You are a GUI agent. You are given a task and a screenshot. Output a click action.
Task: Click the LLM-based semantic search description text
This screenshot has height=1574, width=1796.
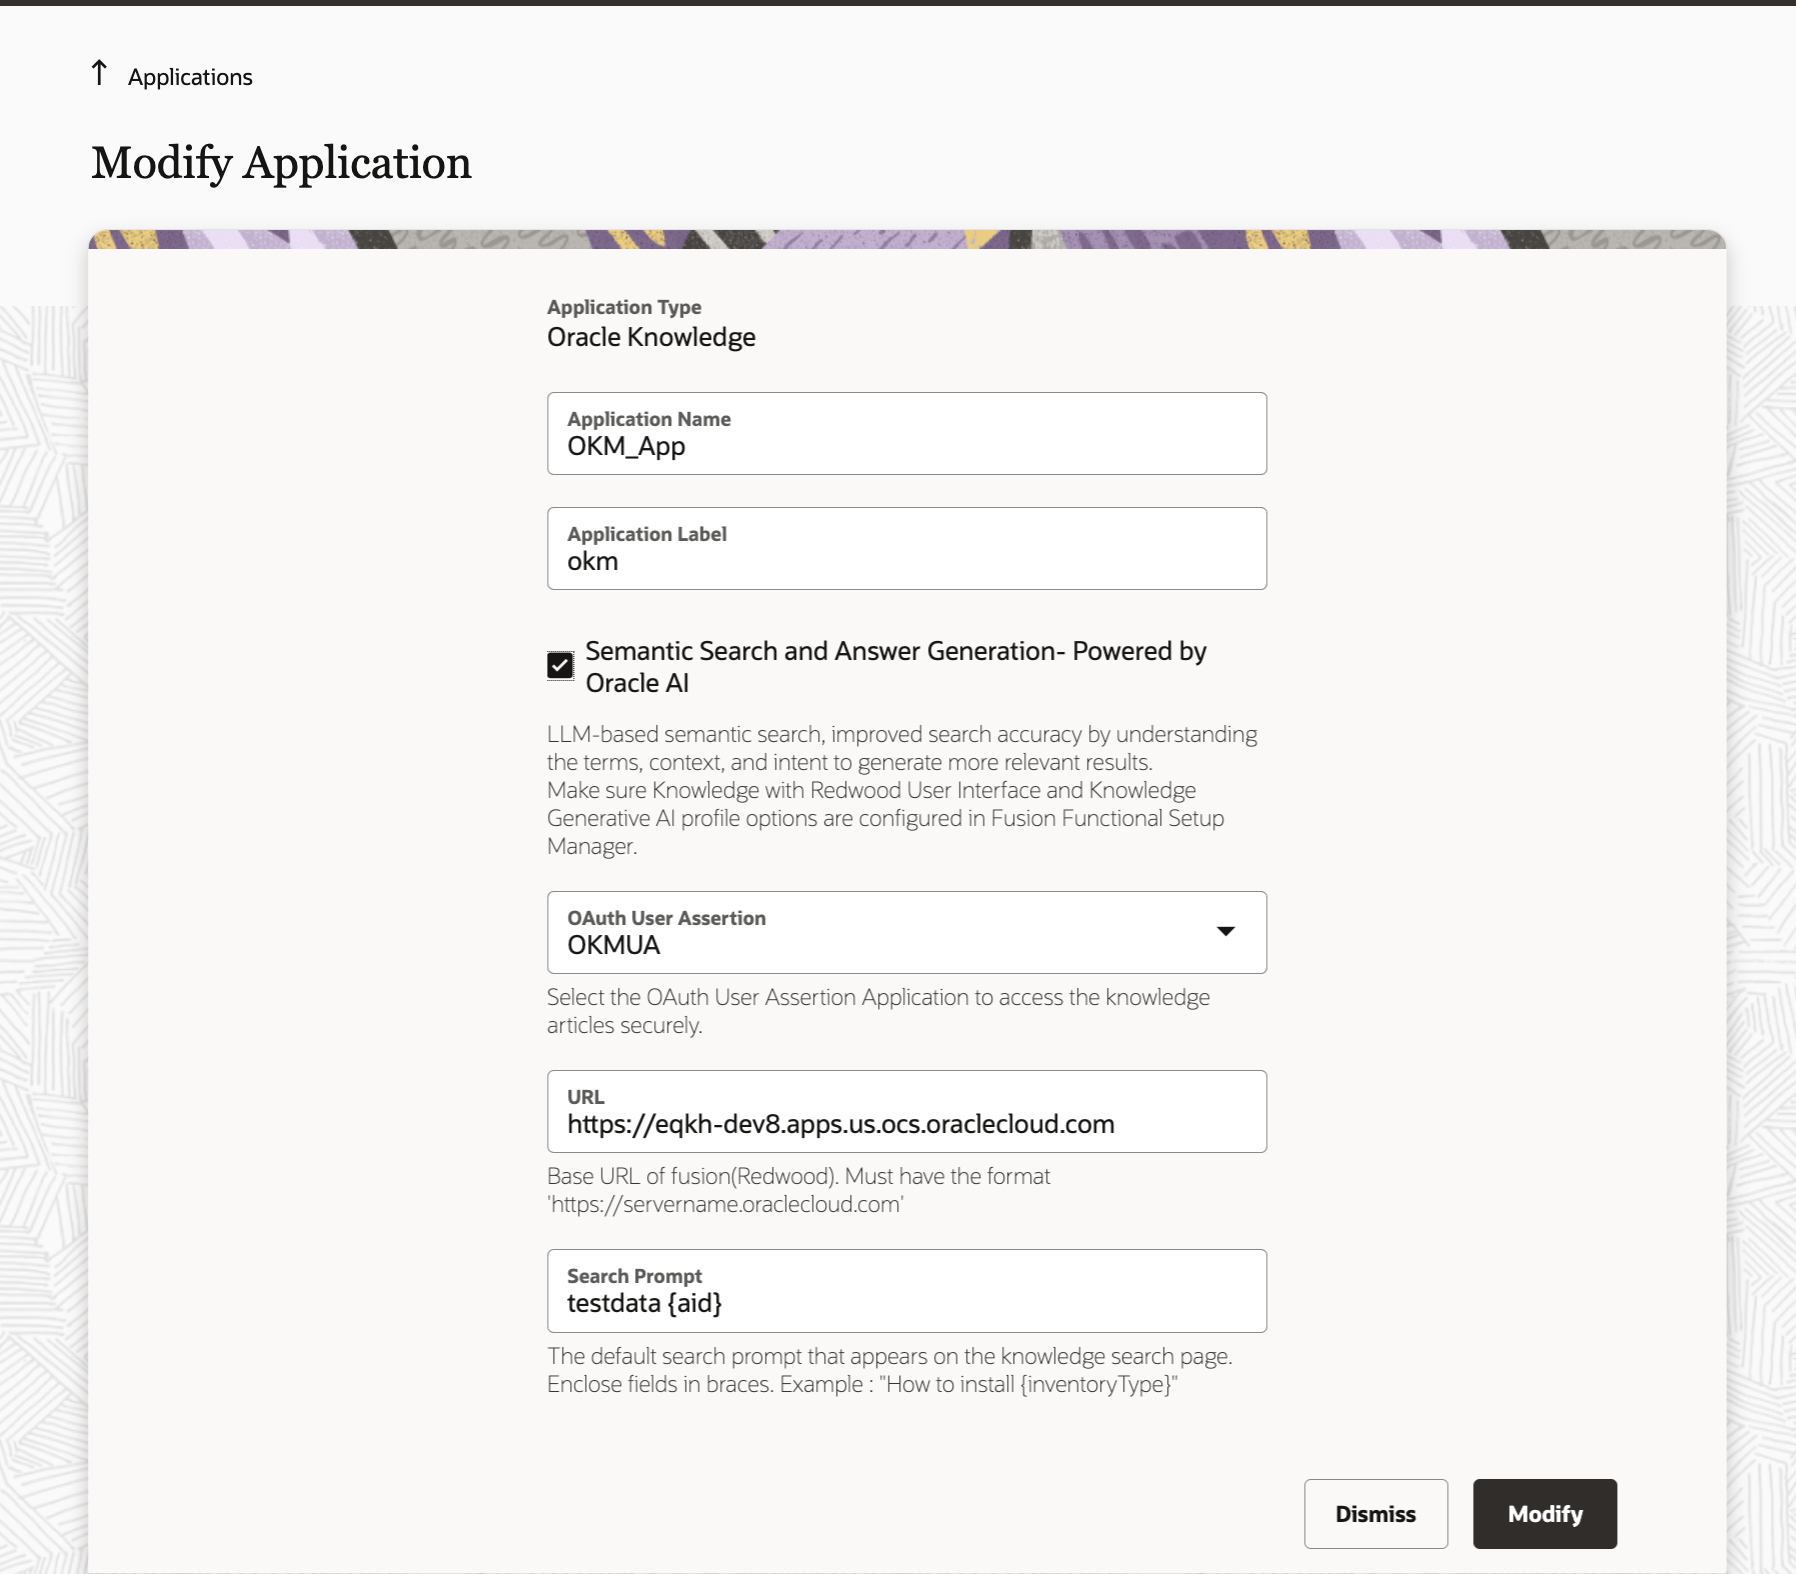coord(902,790)
